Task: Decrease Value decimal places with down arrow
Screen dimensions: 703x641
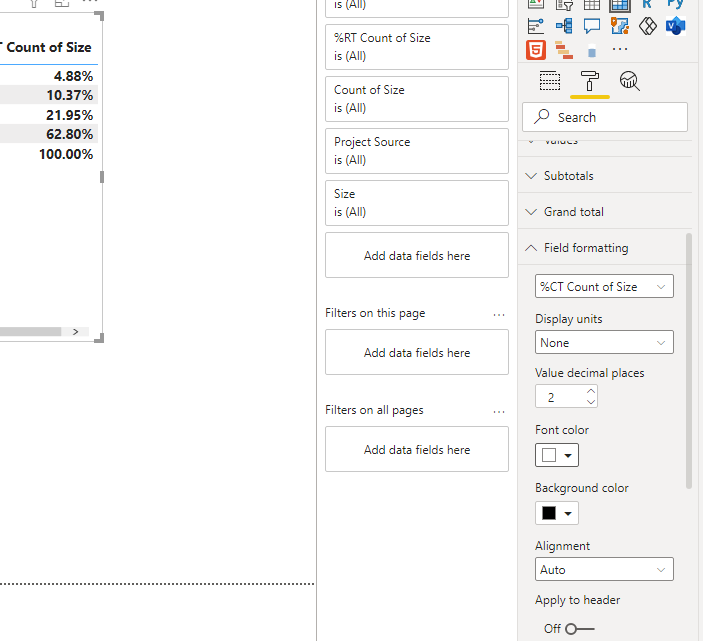Action: 591,402
